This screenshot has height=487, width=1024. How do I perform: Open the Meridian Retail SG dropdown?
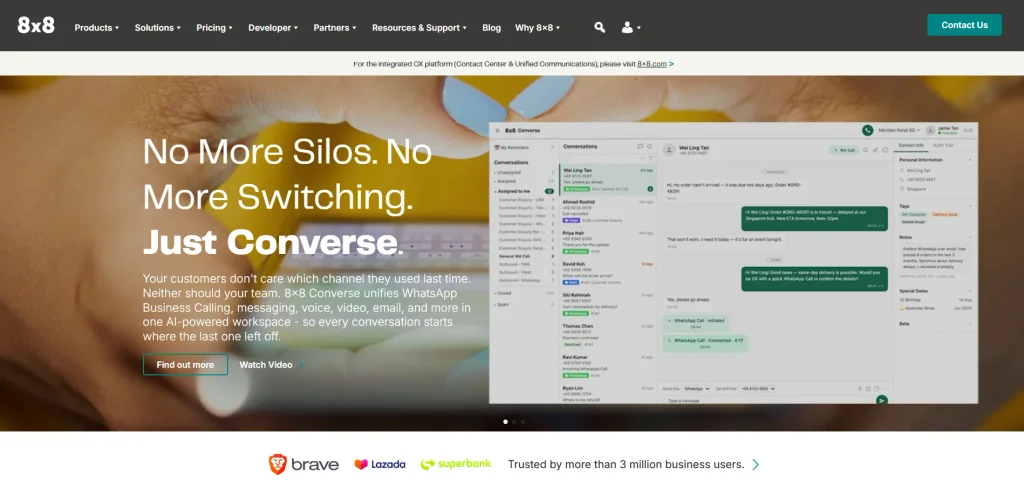(x=899, y=131)
